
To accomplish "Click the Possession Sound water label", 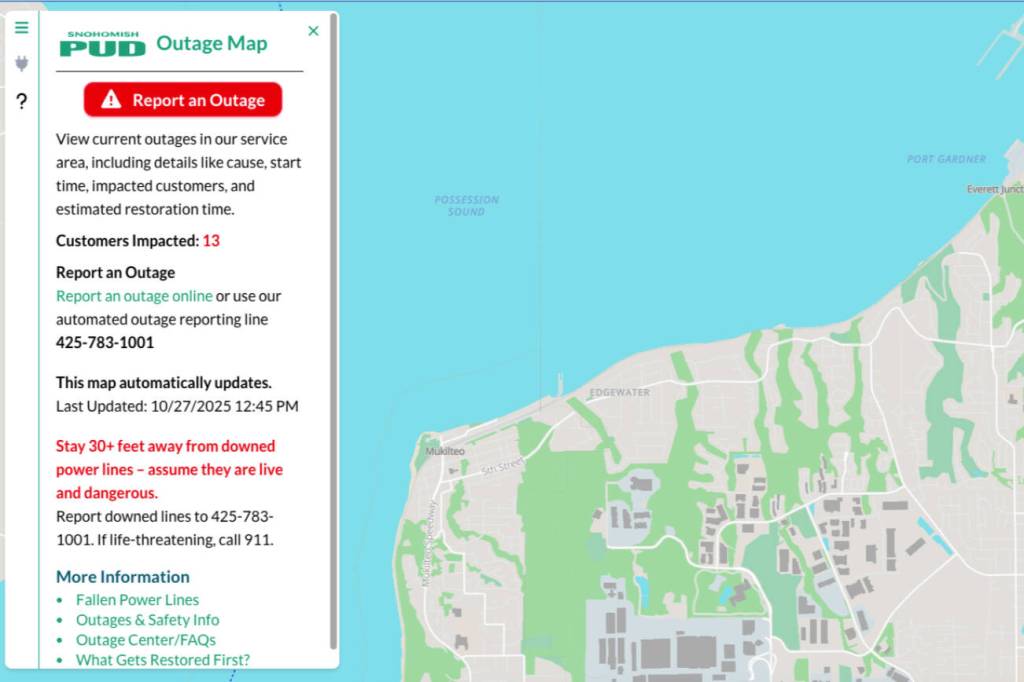I will click(x=466, y=205).
